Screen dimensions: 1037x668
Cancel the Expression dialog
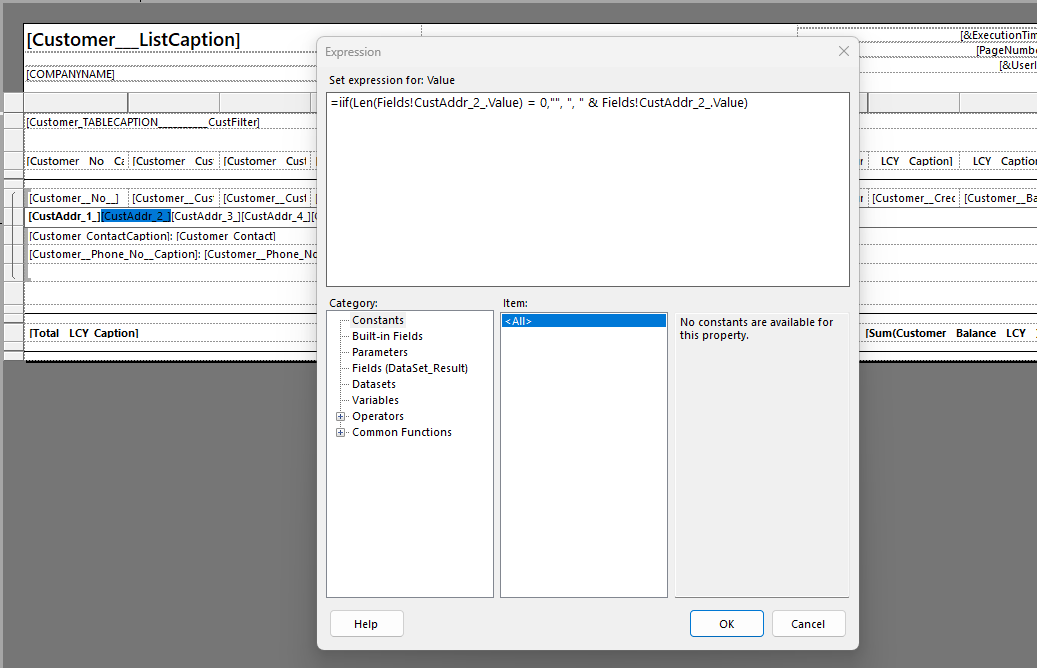pyautogui.click(x=808, y=623)
